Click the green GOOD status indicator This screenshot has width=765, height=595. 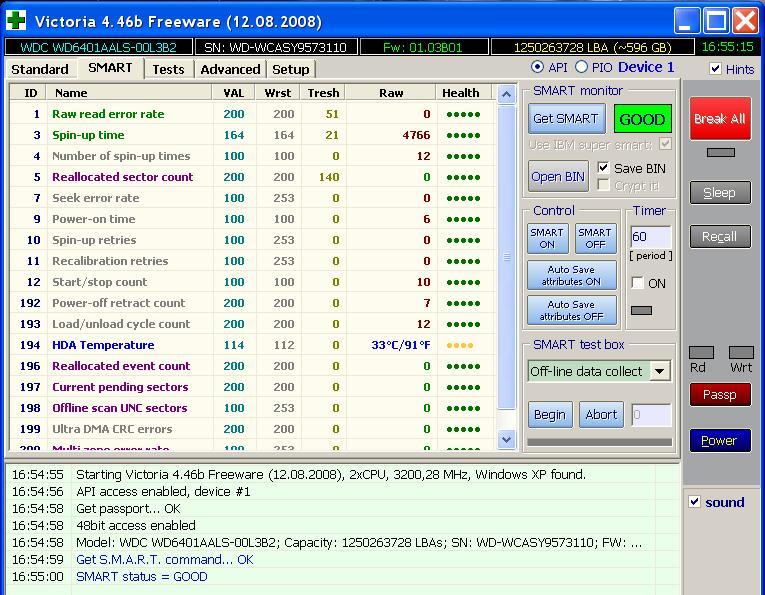[642, 119]
